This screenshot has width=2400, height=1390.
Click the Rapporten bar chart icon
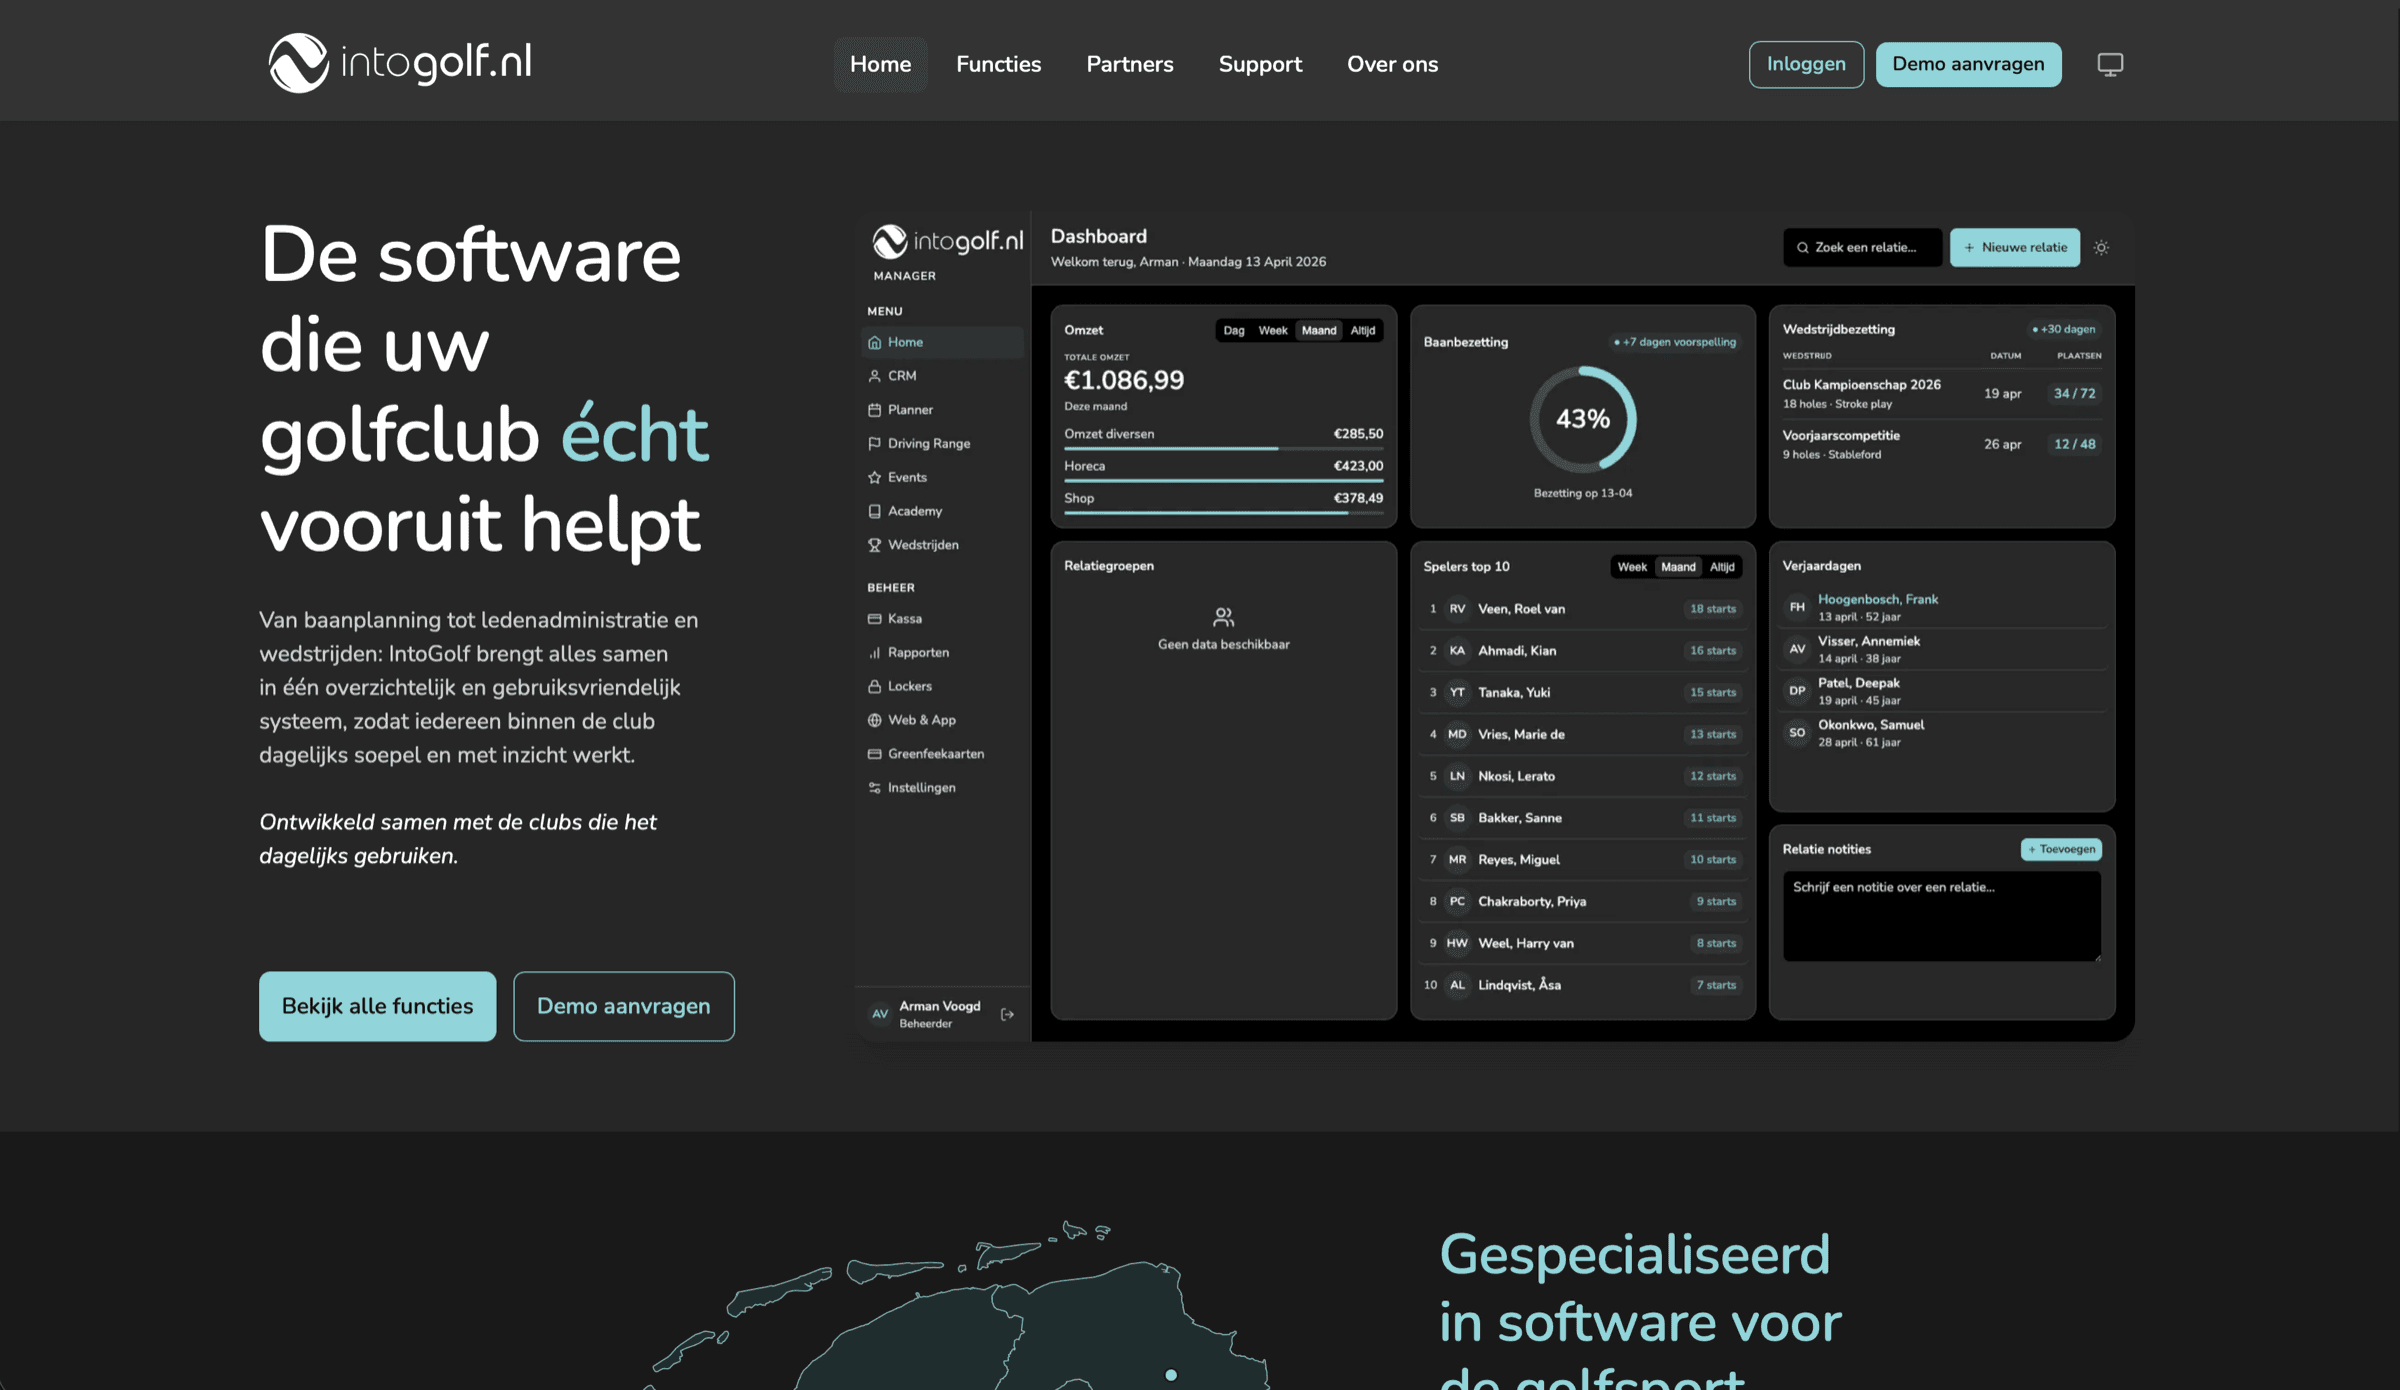874,653
